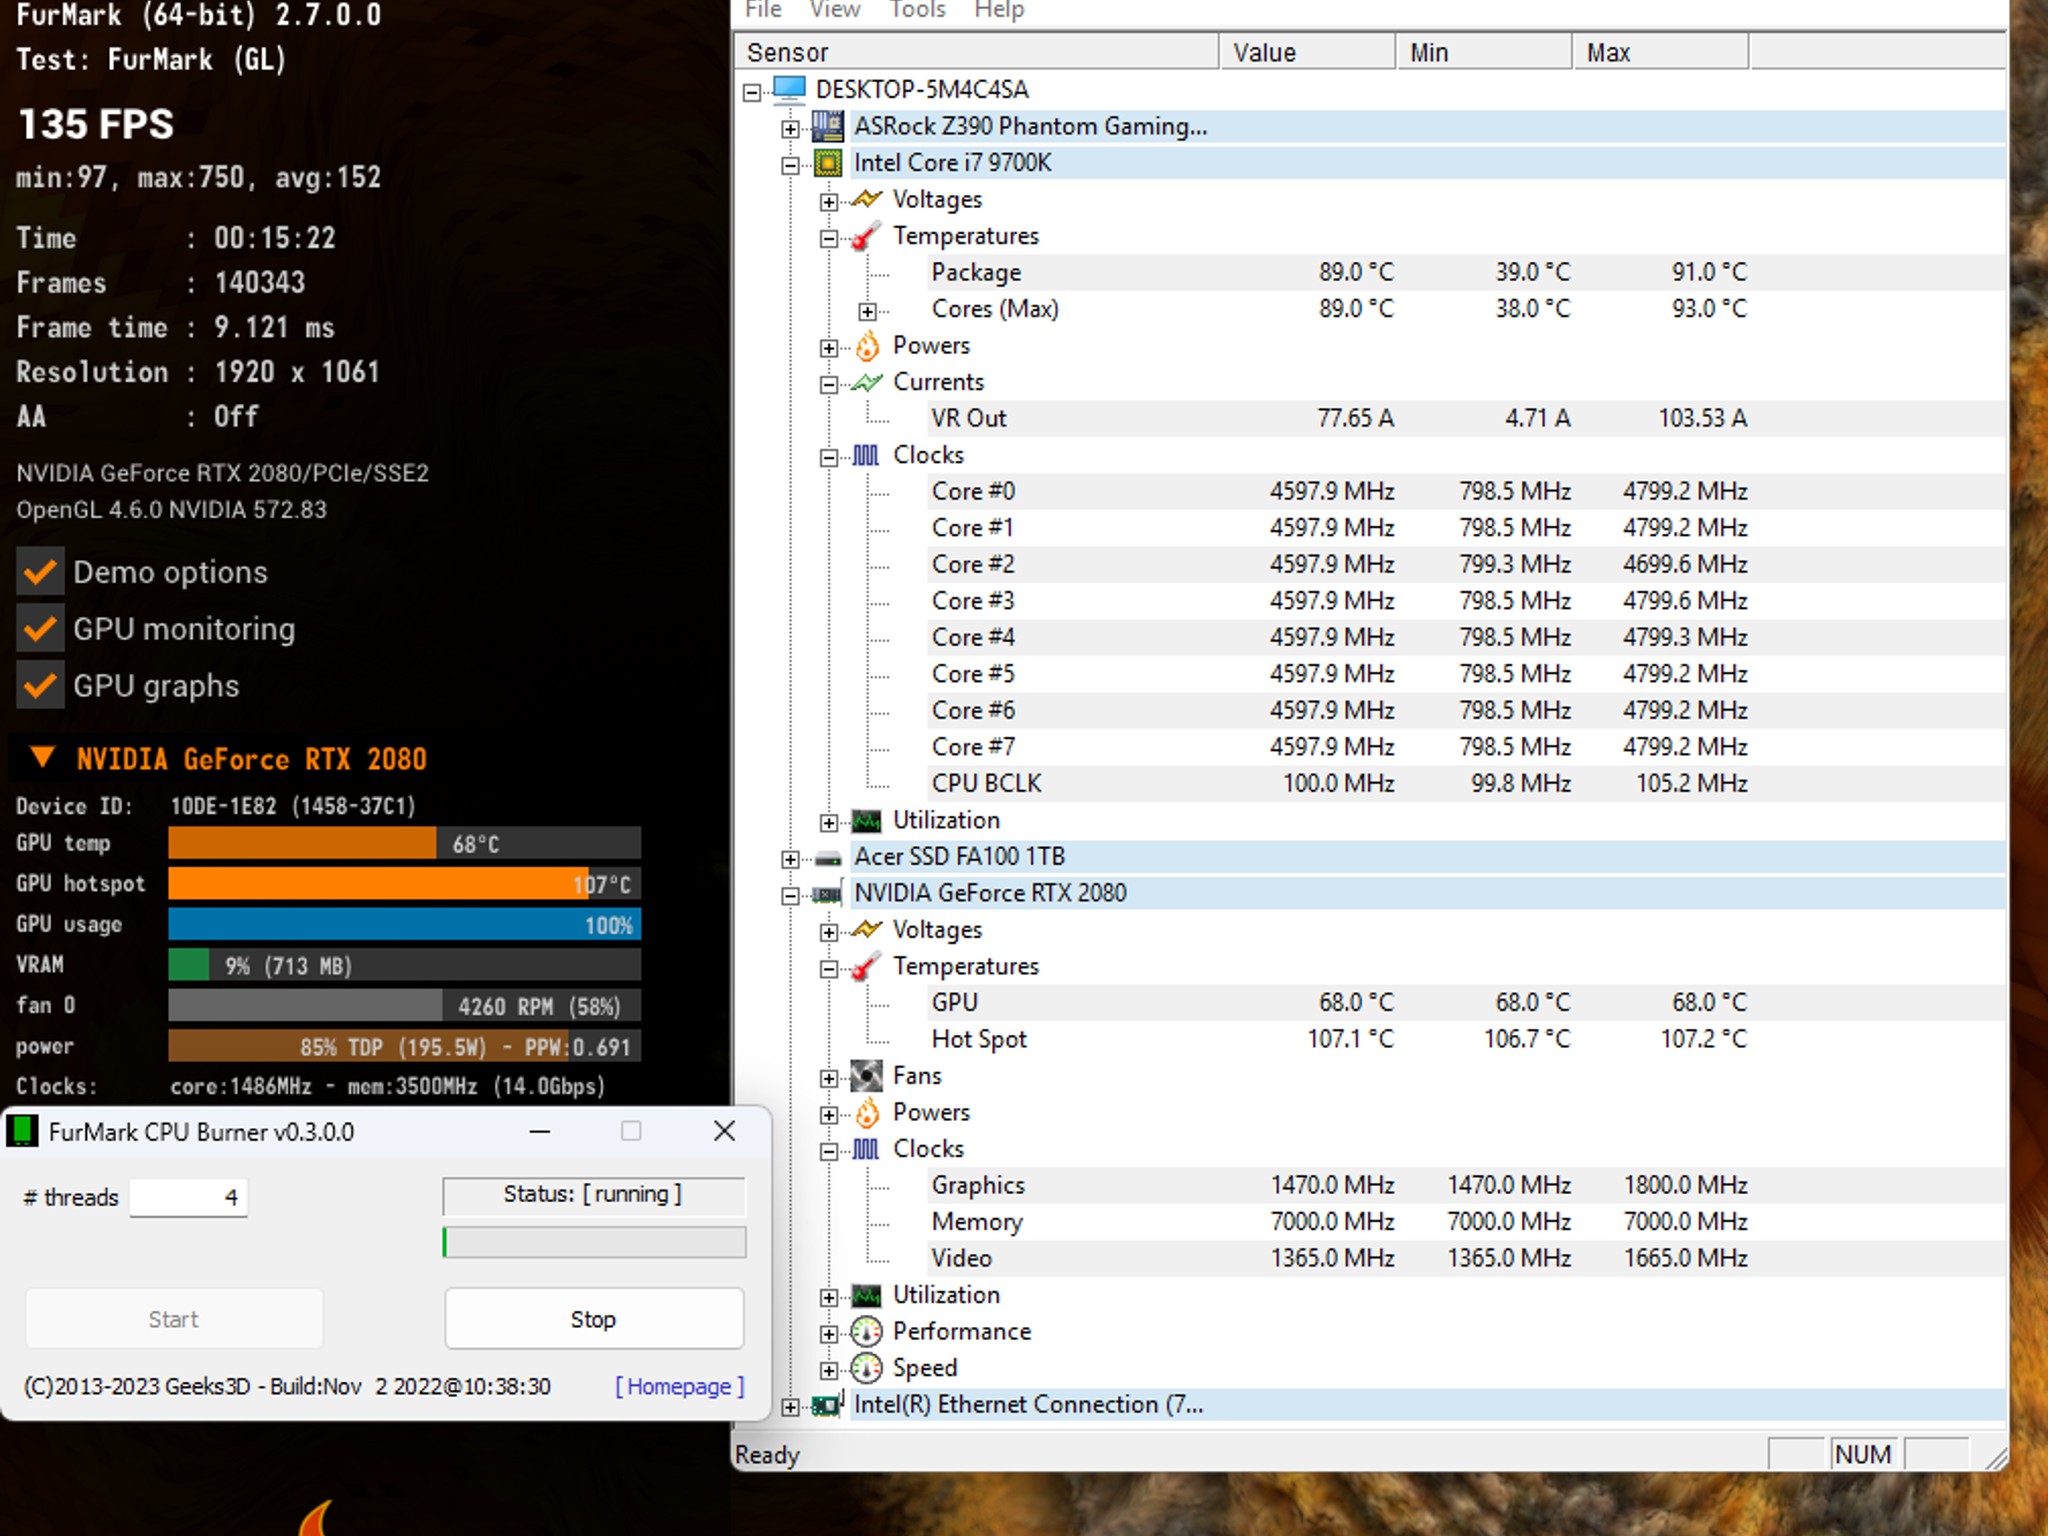Collapse the NVIDIA GeForce RTX 2080 orange triangle
Image resolution: width=2048 pixels, height=1536 pixels.
pos(42,757)
